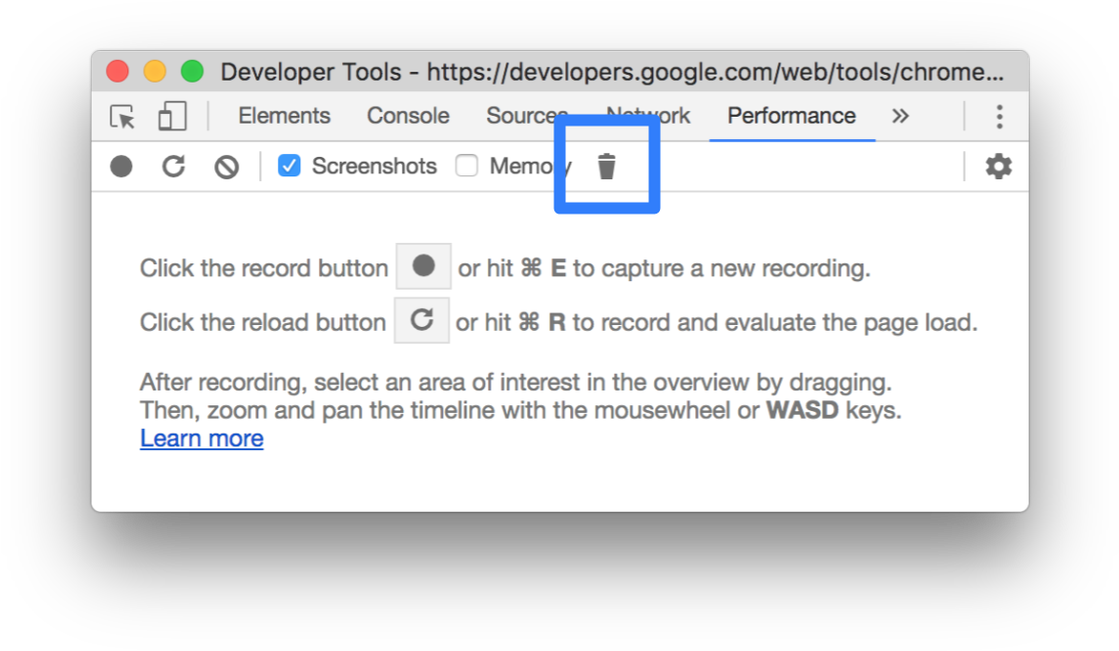Click the highlighted trash can icon
The height and width of the screenshot is (651, 1119).
[607, 166]
